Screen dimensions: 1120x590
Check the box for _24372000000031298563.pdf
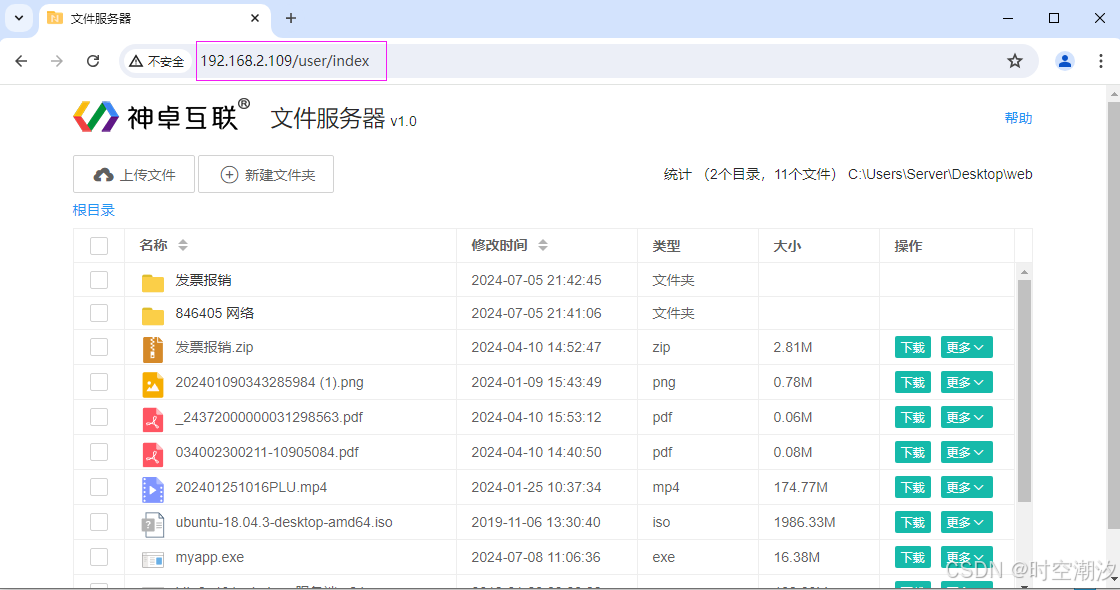point(99,417)
